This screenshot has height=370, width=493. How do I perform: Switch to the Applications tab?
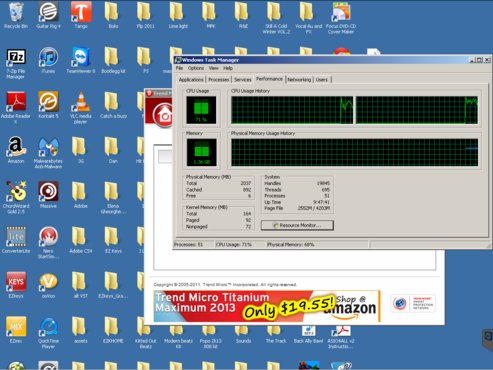point(191,80)
